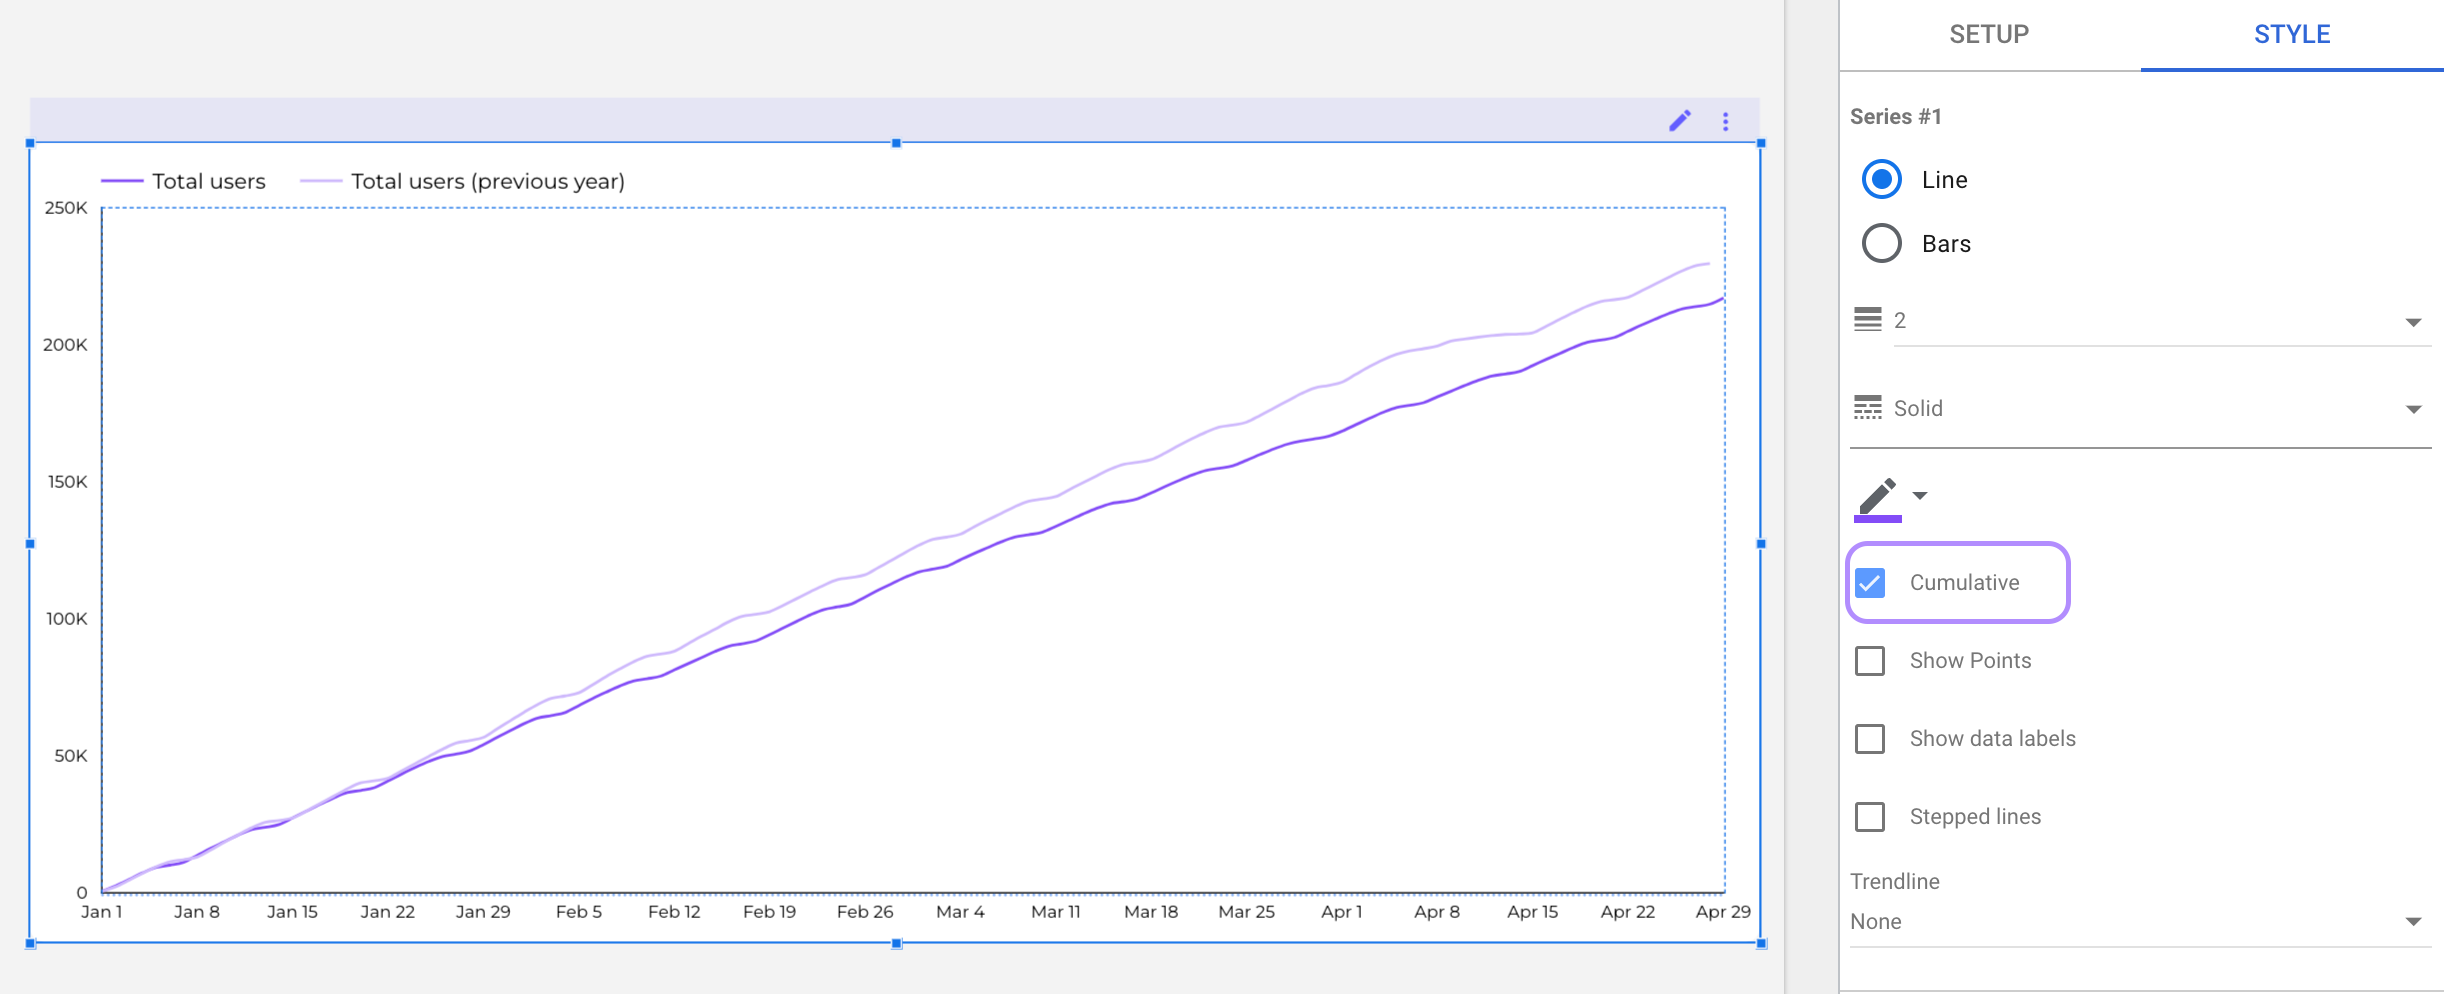
Task: Click the 250K y-axis label
Action: tap(66, 208)
